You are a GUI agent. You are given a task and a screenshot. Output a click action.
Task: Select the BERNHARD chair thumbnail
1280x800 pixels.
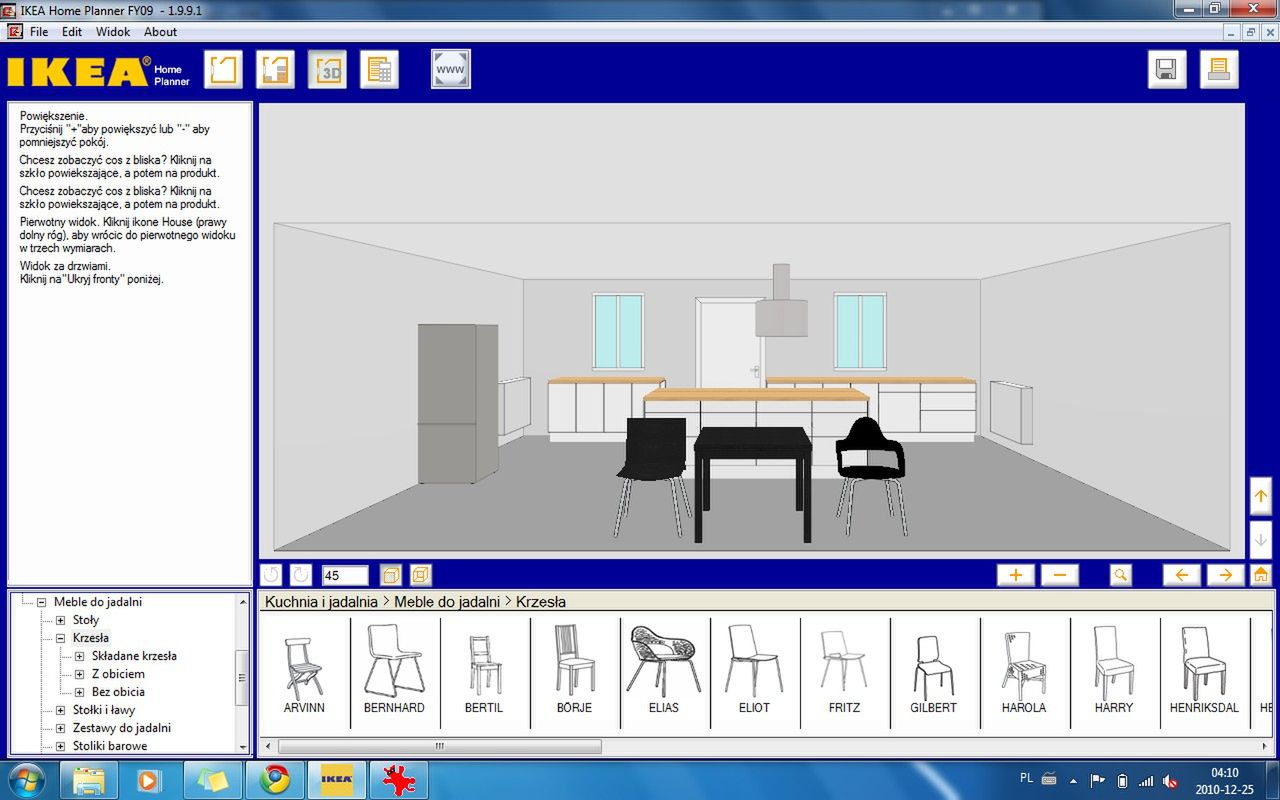394,674
